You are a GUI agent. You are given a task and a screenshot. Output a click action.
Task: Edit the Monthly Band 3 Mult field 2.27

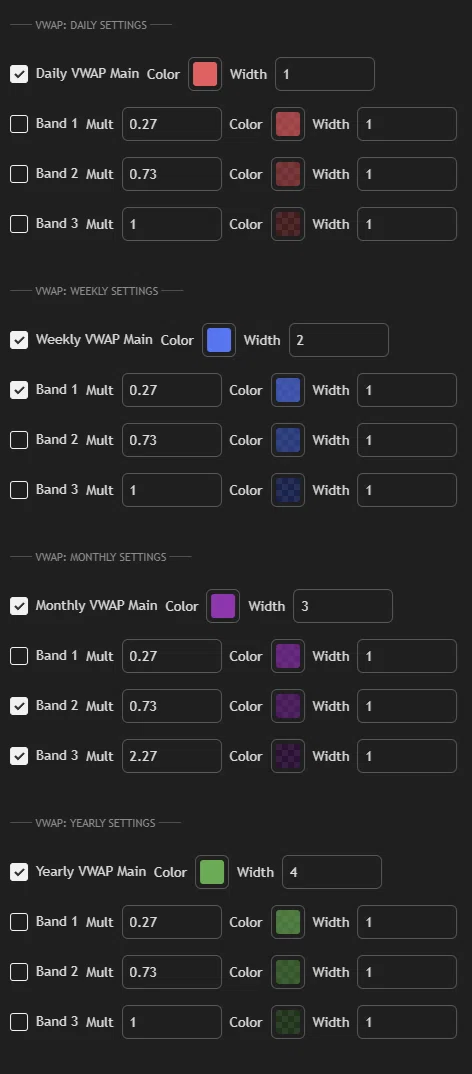[x=172, y=755]
